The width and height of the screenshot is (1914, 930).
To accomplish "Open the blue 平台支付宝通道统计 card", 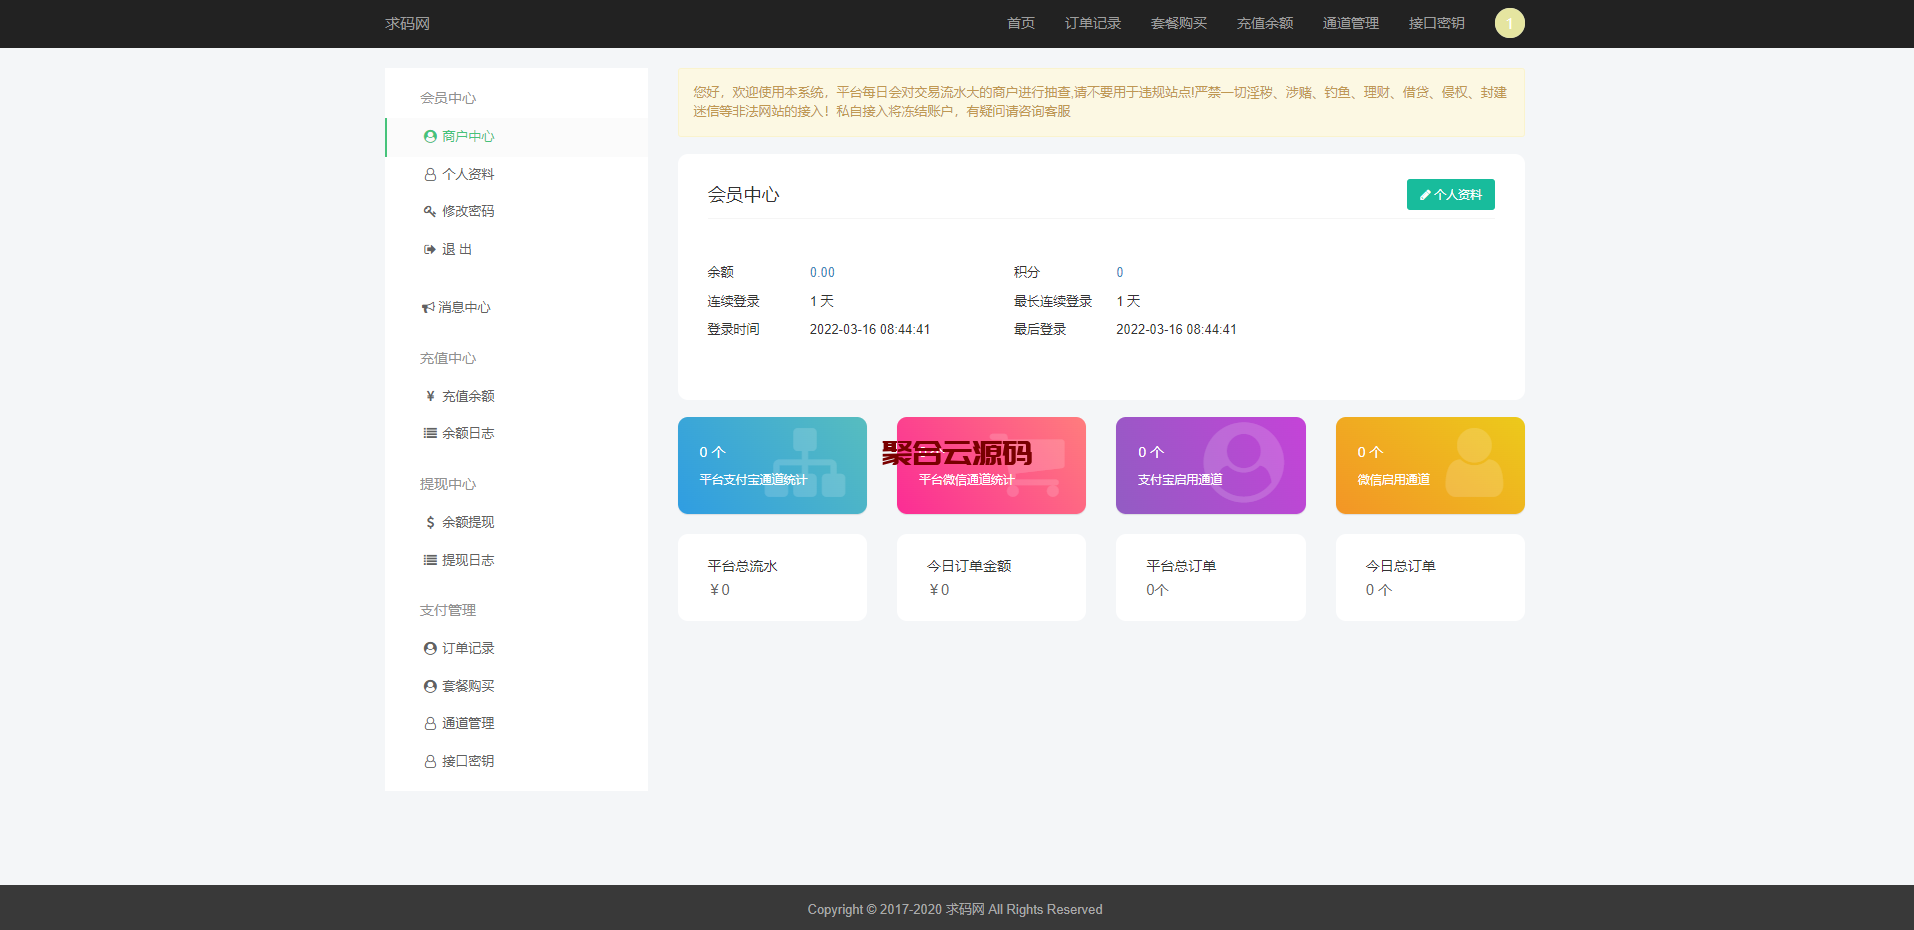I will click(x=772, y=466).
